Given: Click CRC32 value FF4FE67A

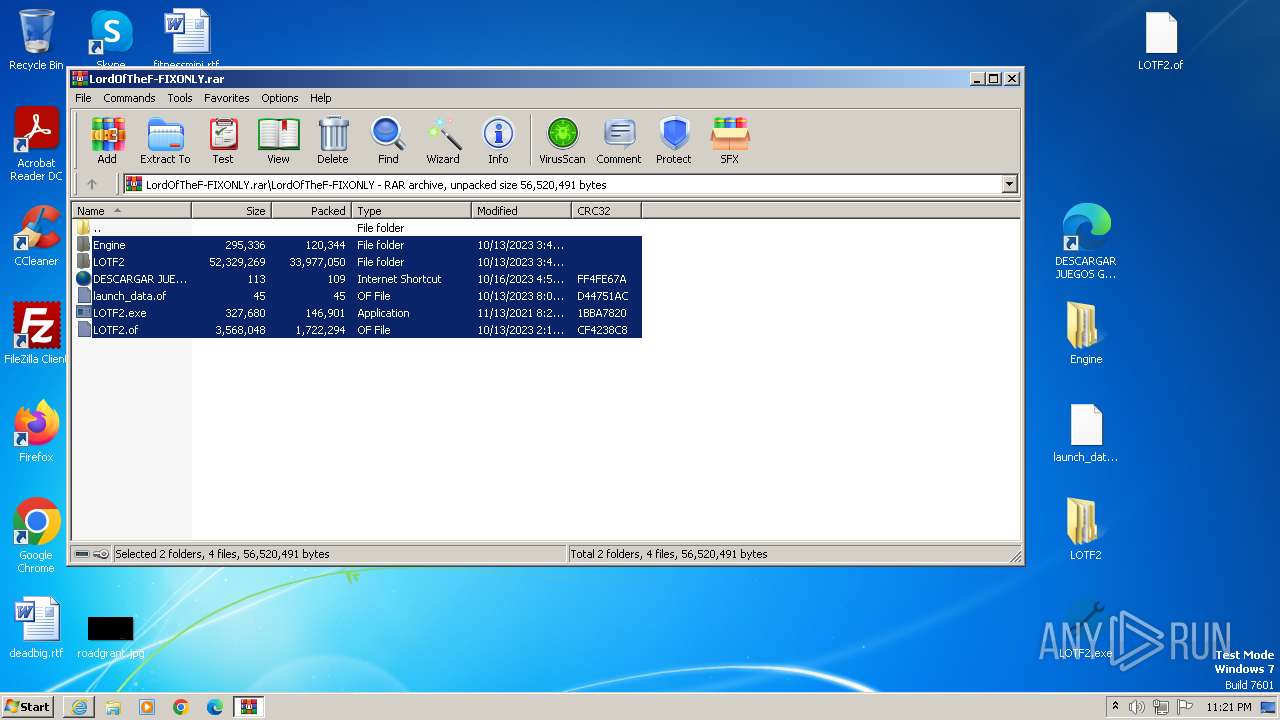Looking at the screenshot, I should click(x=602, y=279).
